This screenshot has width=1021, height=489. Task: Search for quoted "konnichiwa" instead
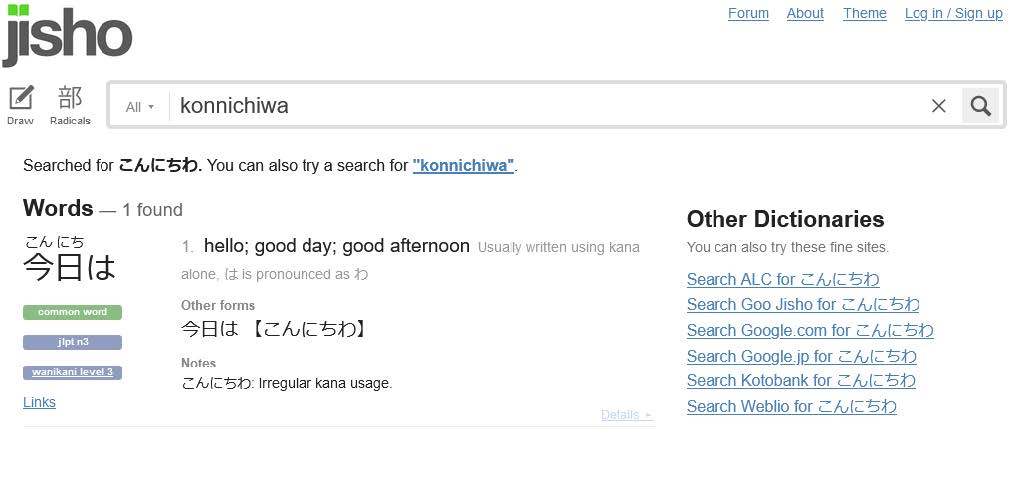point(463,165)
